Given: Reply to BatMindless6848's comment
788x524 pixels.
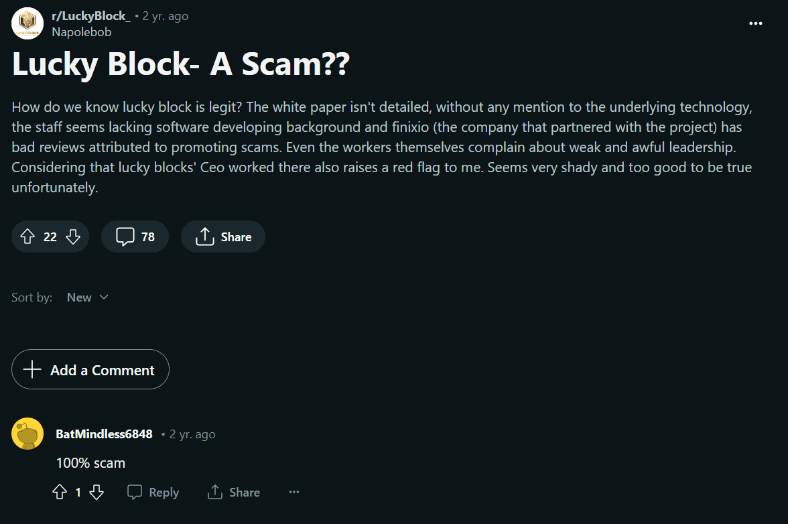Looking at the screenshot, I should [153, 492].
